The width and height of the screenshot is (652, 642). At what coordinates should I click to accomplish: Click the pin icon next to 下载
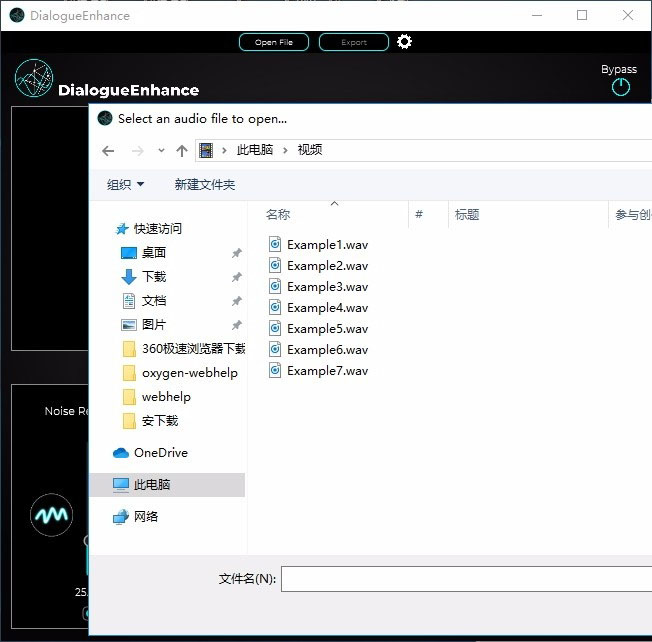point(237,277)
